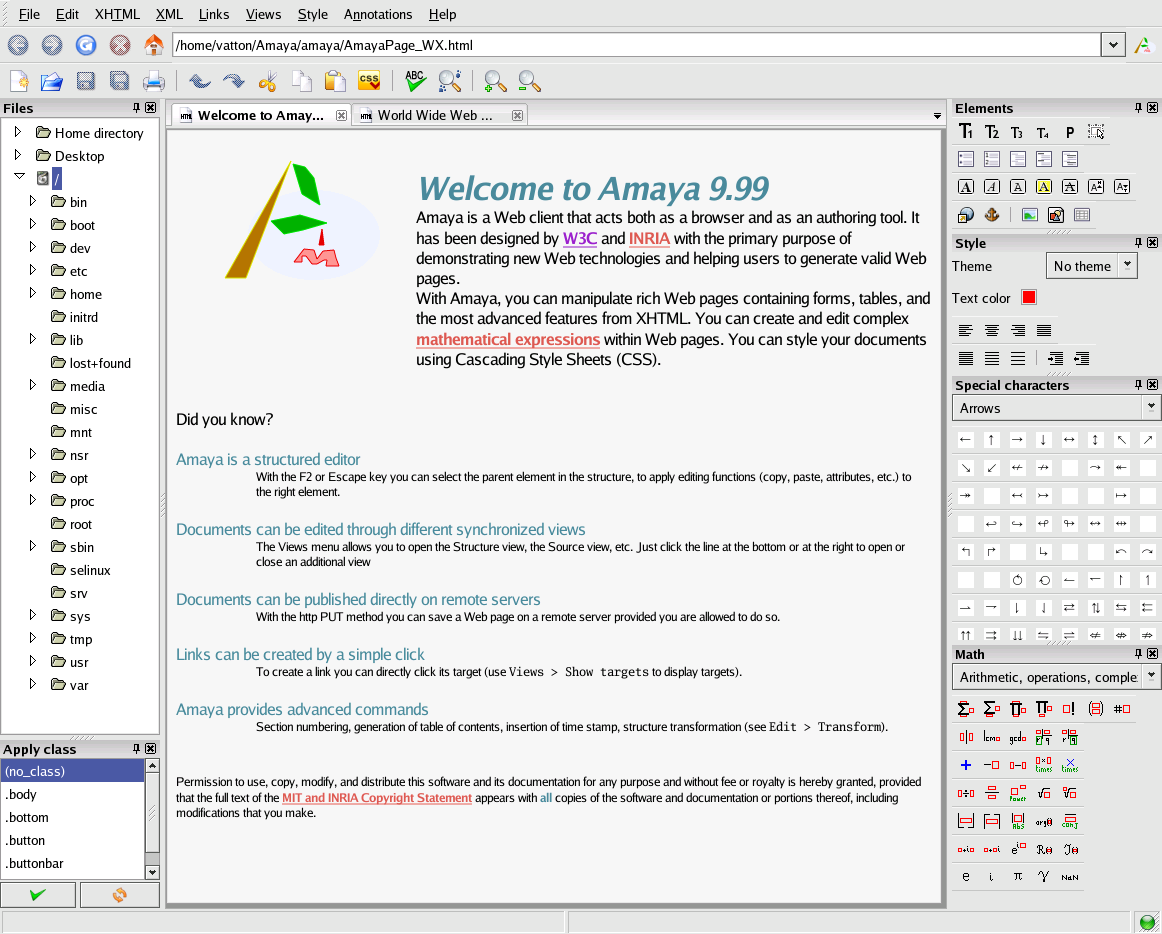Insert the left arrow special character
The image size is (1162, 934).
click(x=965, y=440)
